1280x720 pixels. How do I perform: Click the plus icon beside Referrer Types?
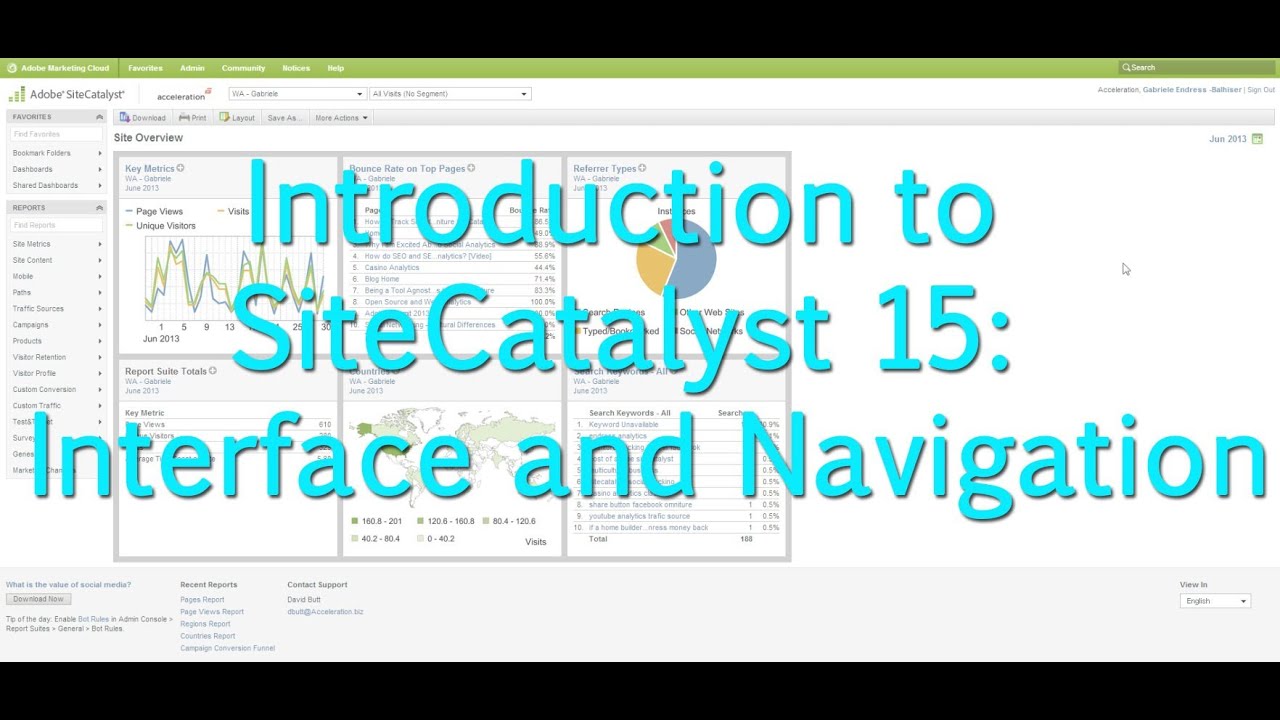pos(642,168)
